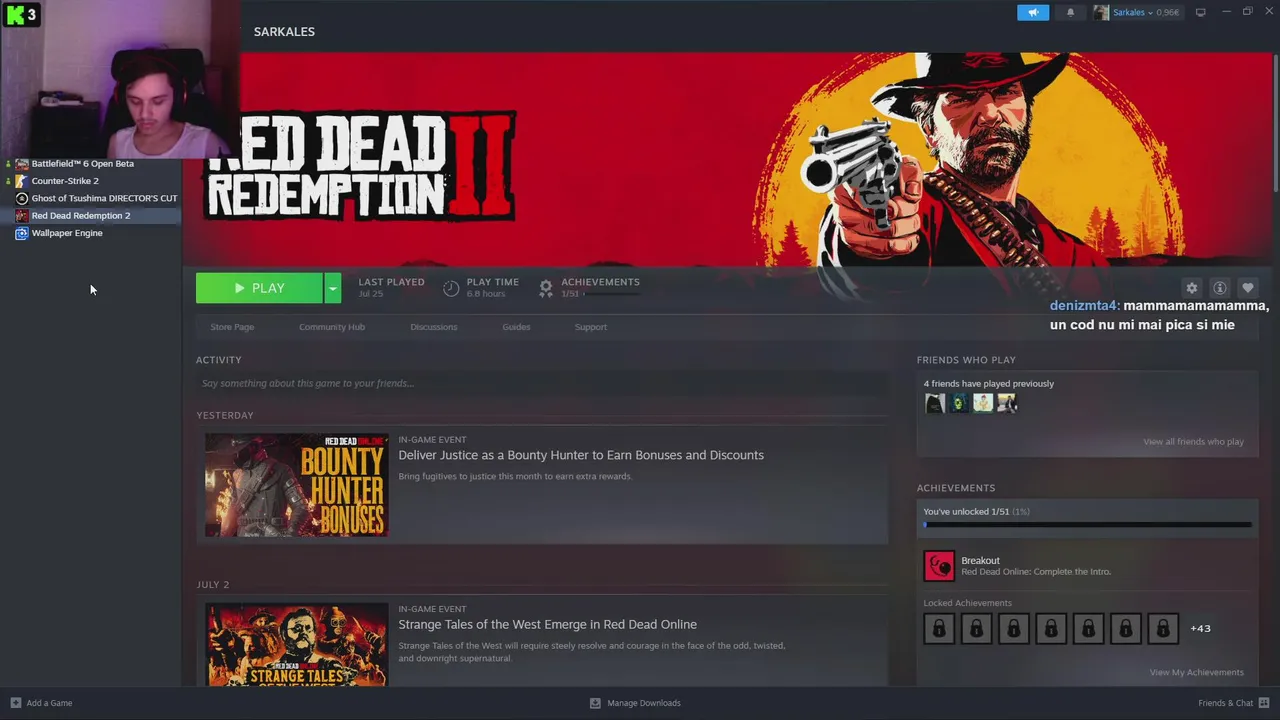Image resolution: width=1280 pixels, height=720 pixels.
Task: Open the Support tab
Action: (591, 327)
